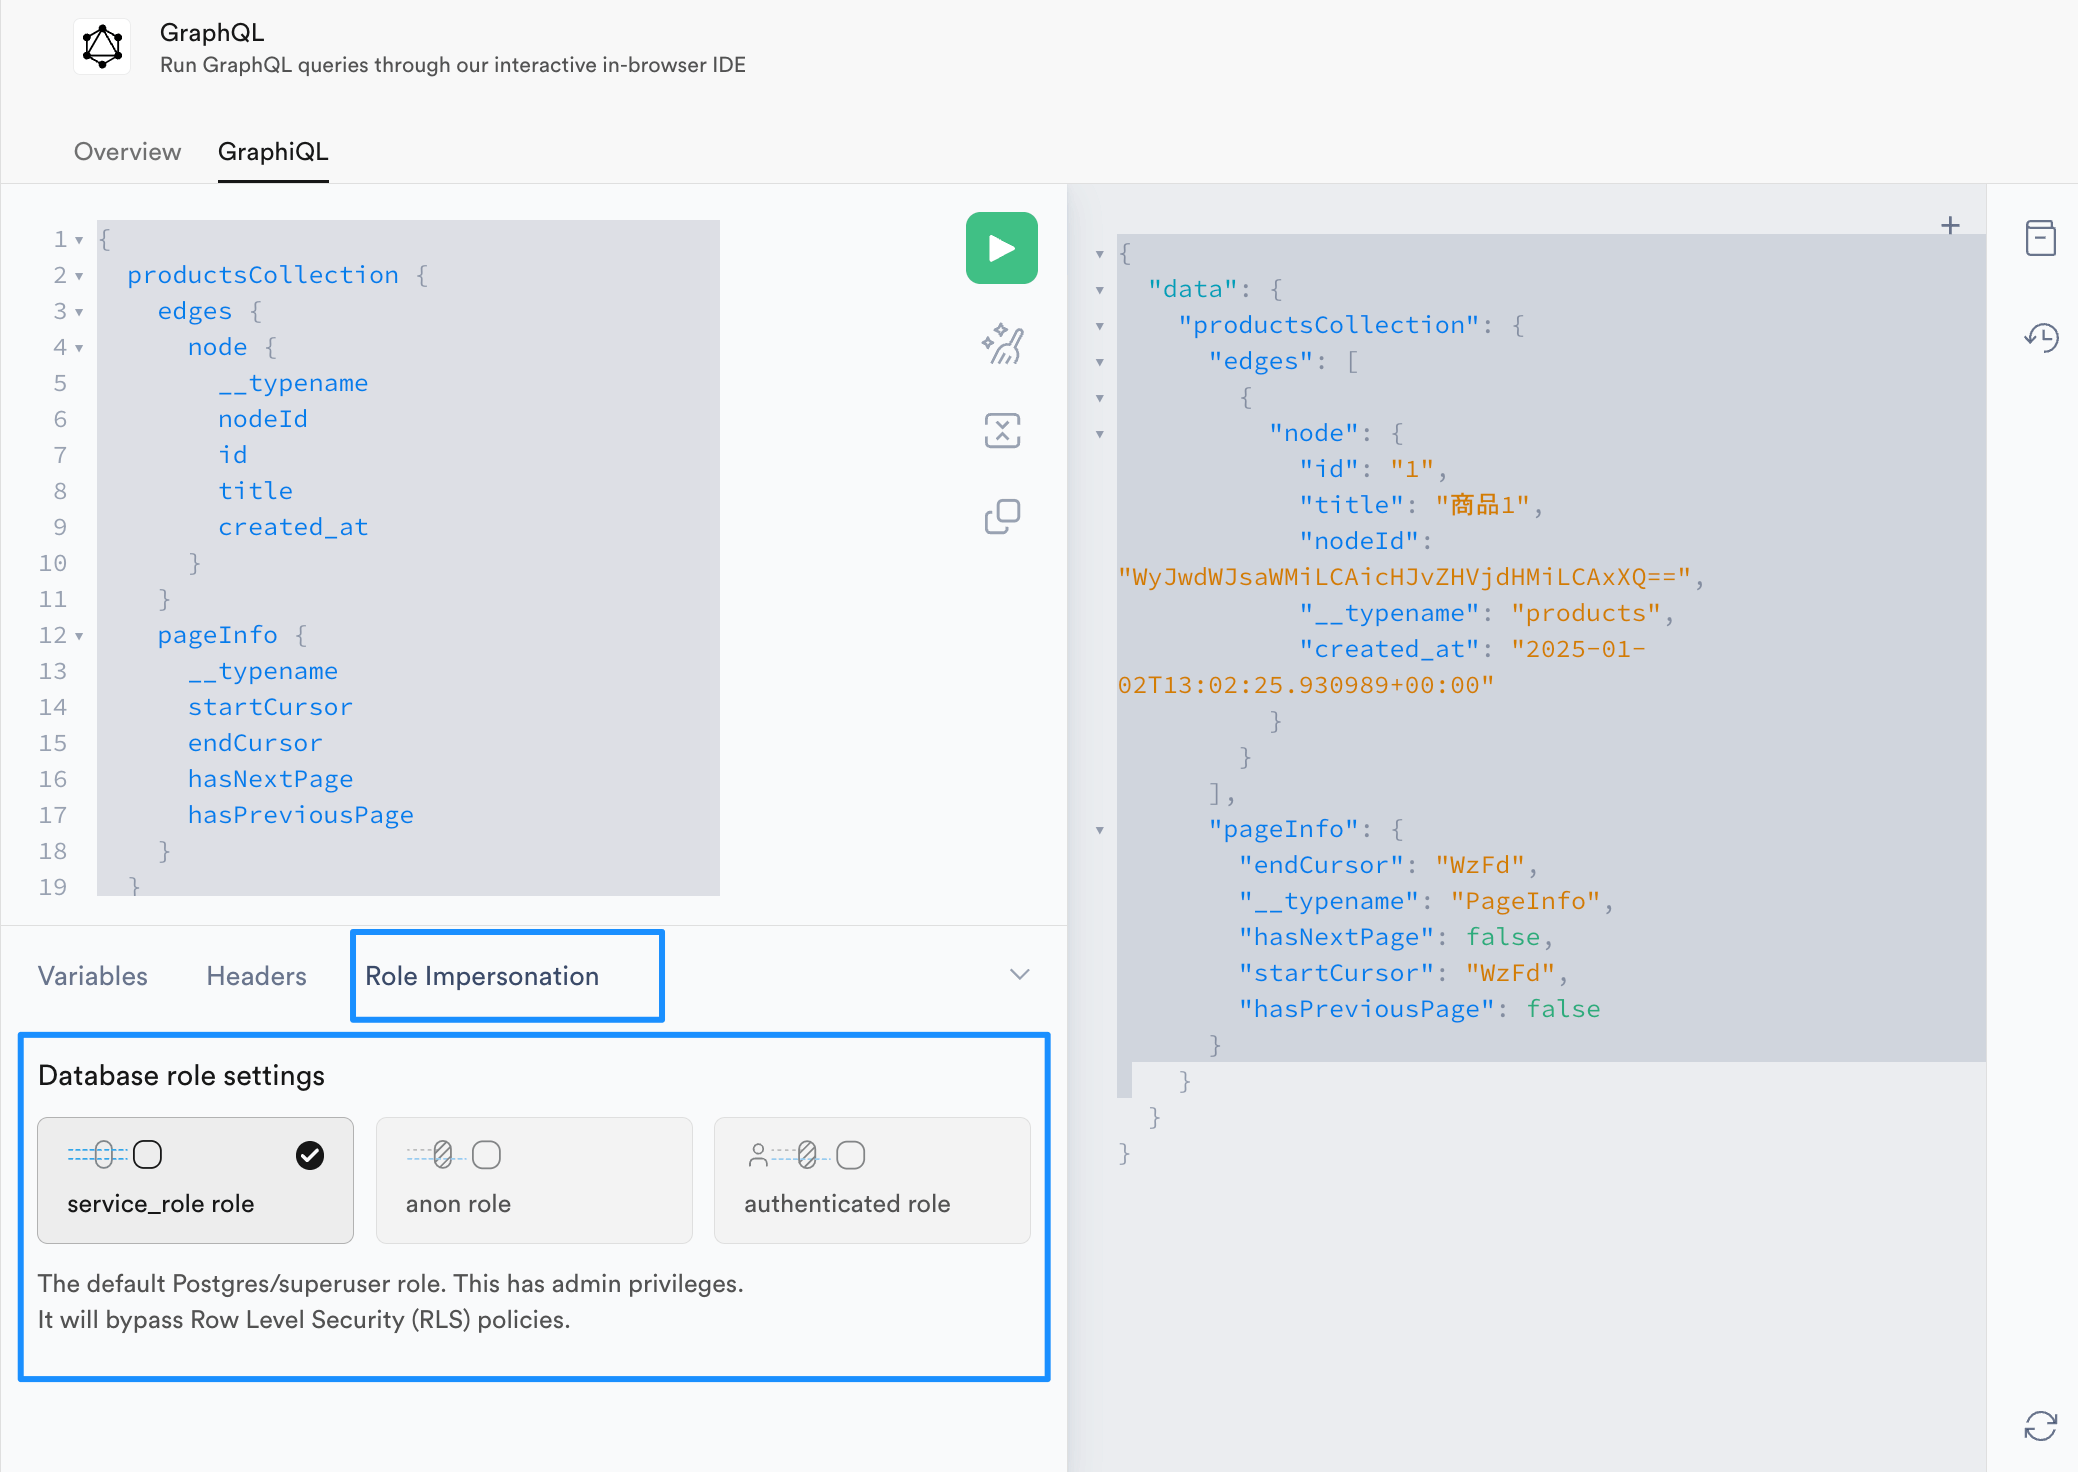Collapse the bottom editor tools panel chevron
The image size is (2078, 1472).
pyautogui.click(x=1019, y=975)
